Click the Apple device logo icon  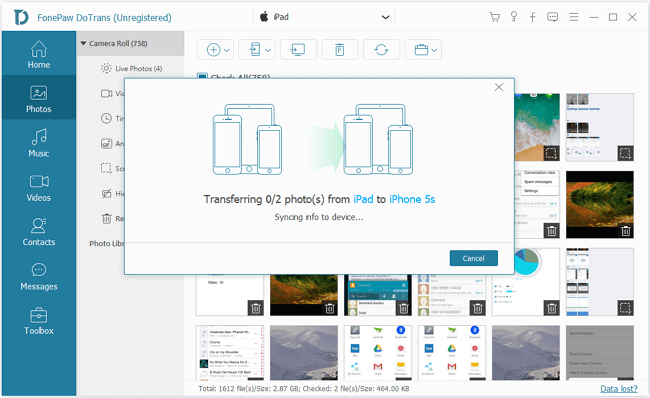(x=264, y=17)
